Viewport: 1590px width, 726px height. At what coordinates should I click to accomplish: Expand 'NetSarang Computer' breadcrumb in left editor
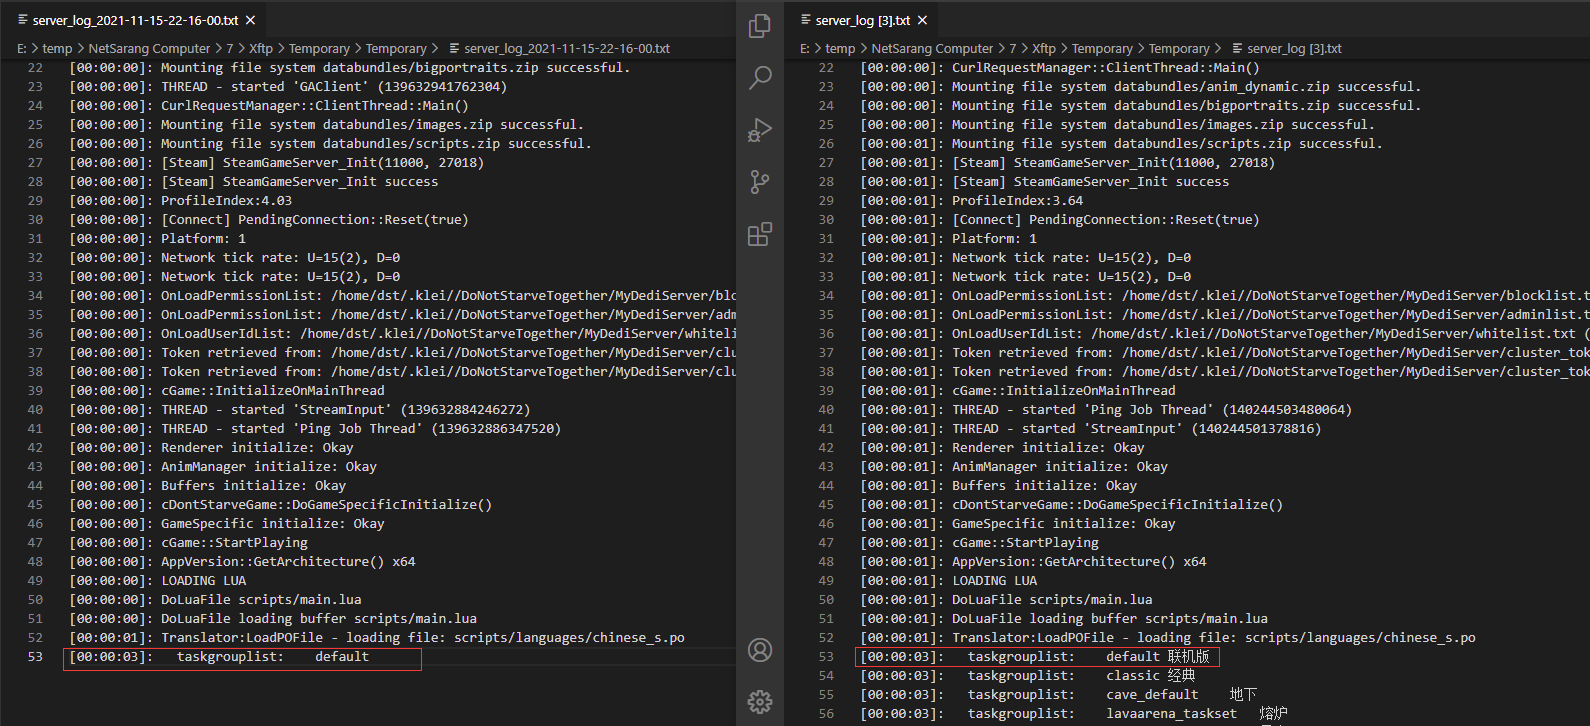[149, 48]
